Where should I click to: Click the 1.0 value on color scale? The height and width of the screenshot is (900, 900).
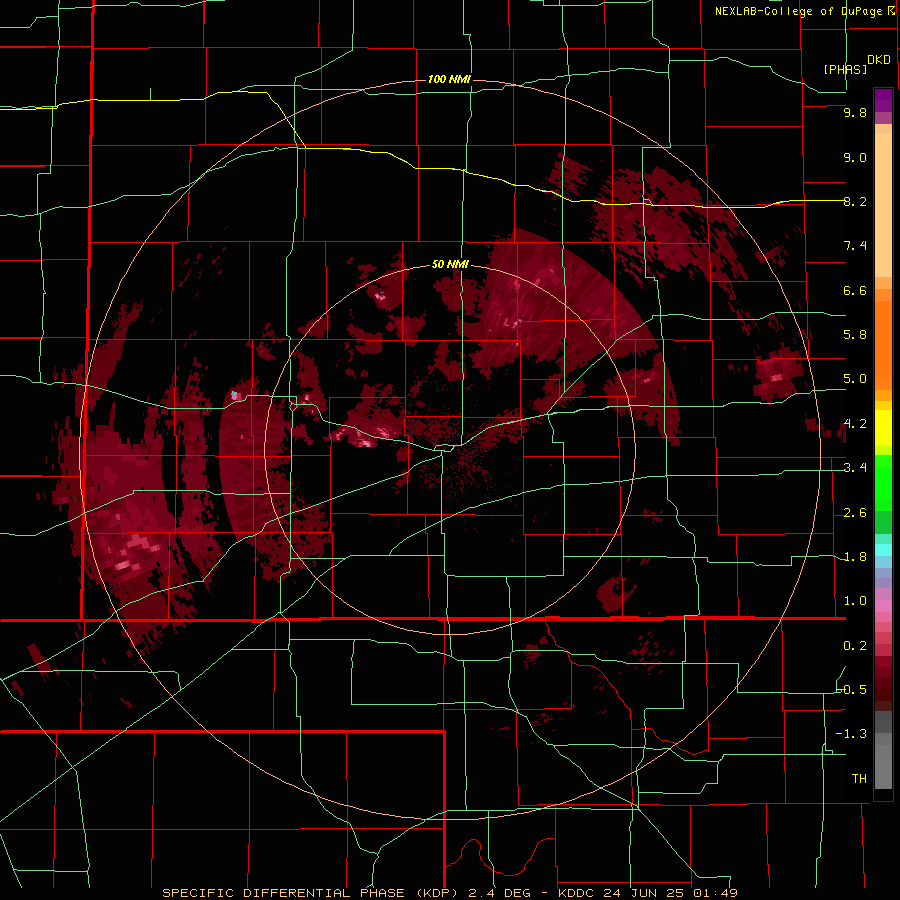[855, 601]
